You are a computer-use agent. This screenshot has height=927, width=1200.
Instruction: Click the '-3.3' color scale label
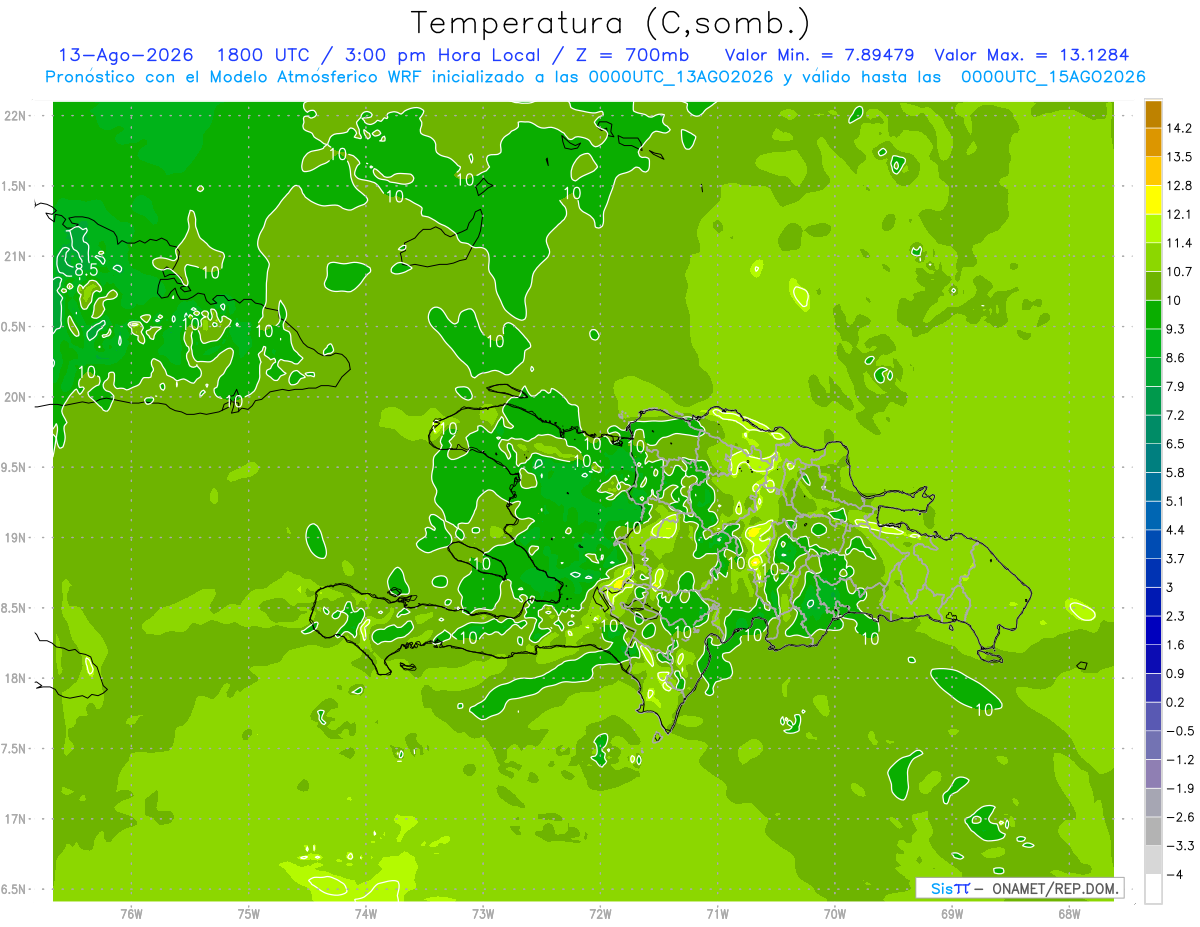point(1180,846)
